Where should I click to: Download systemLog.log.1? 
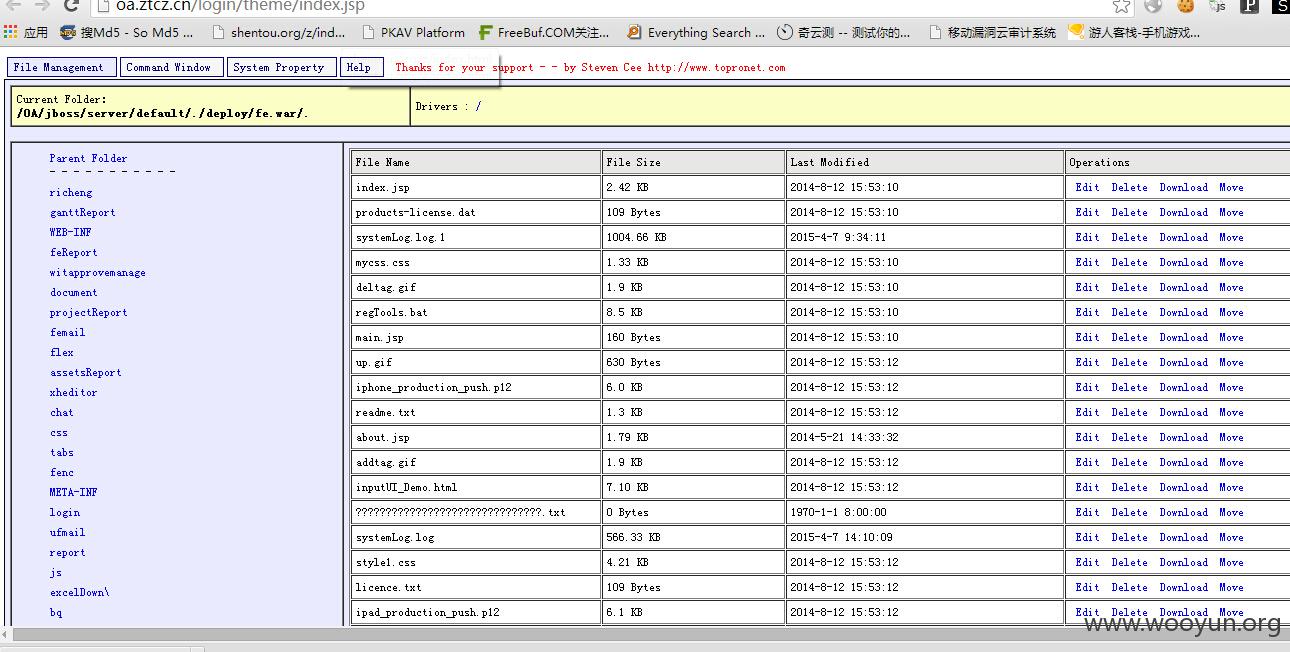(1184, 237)
